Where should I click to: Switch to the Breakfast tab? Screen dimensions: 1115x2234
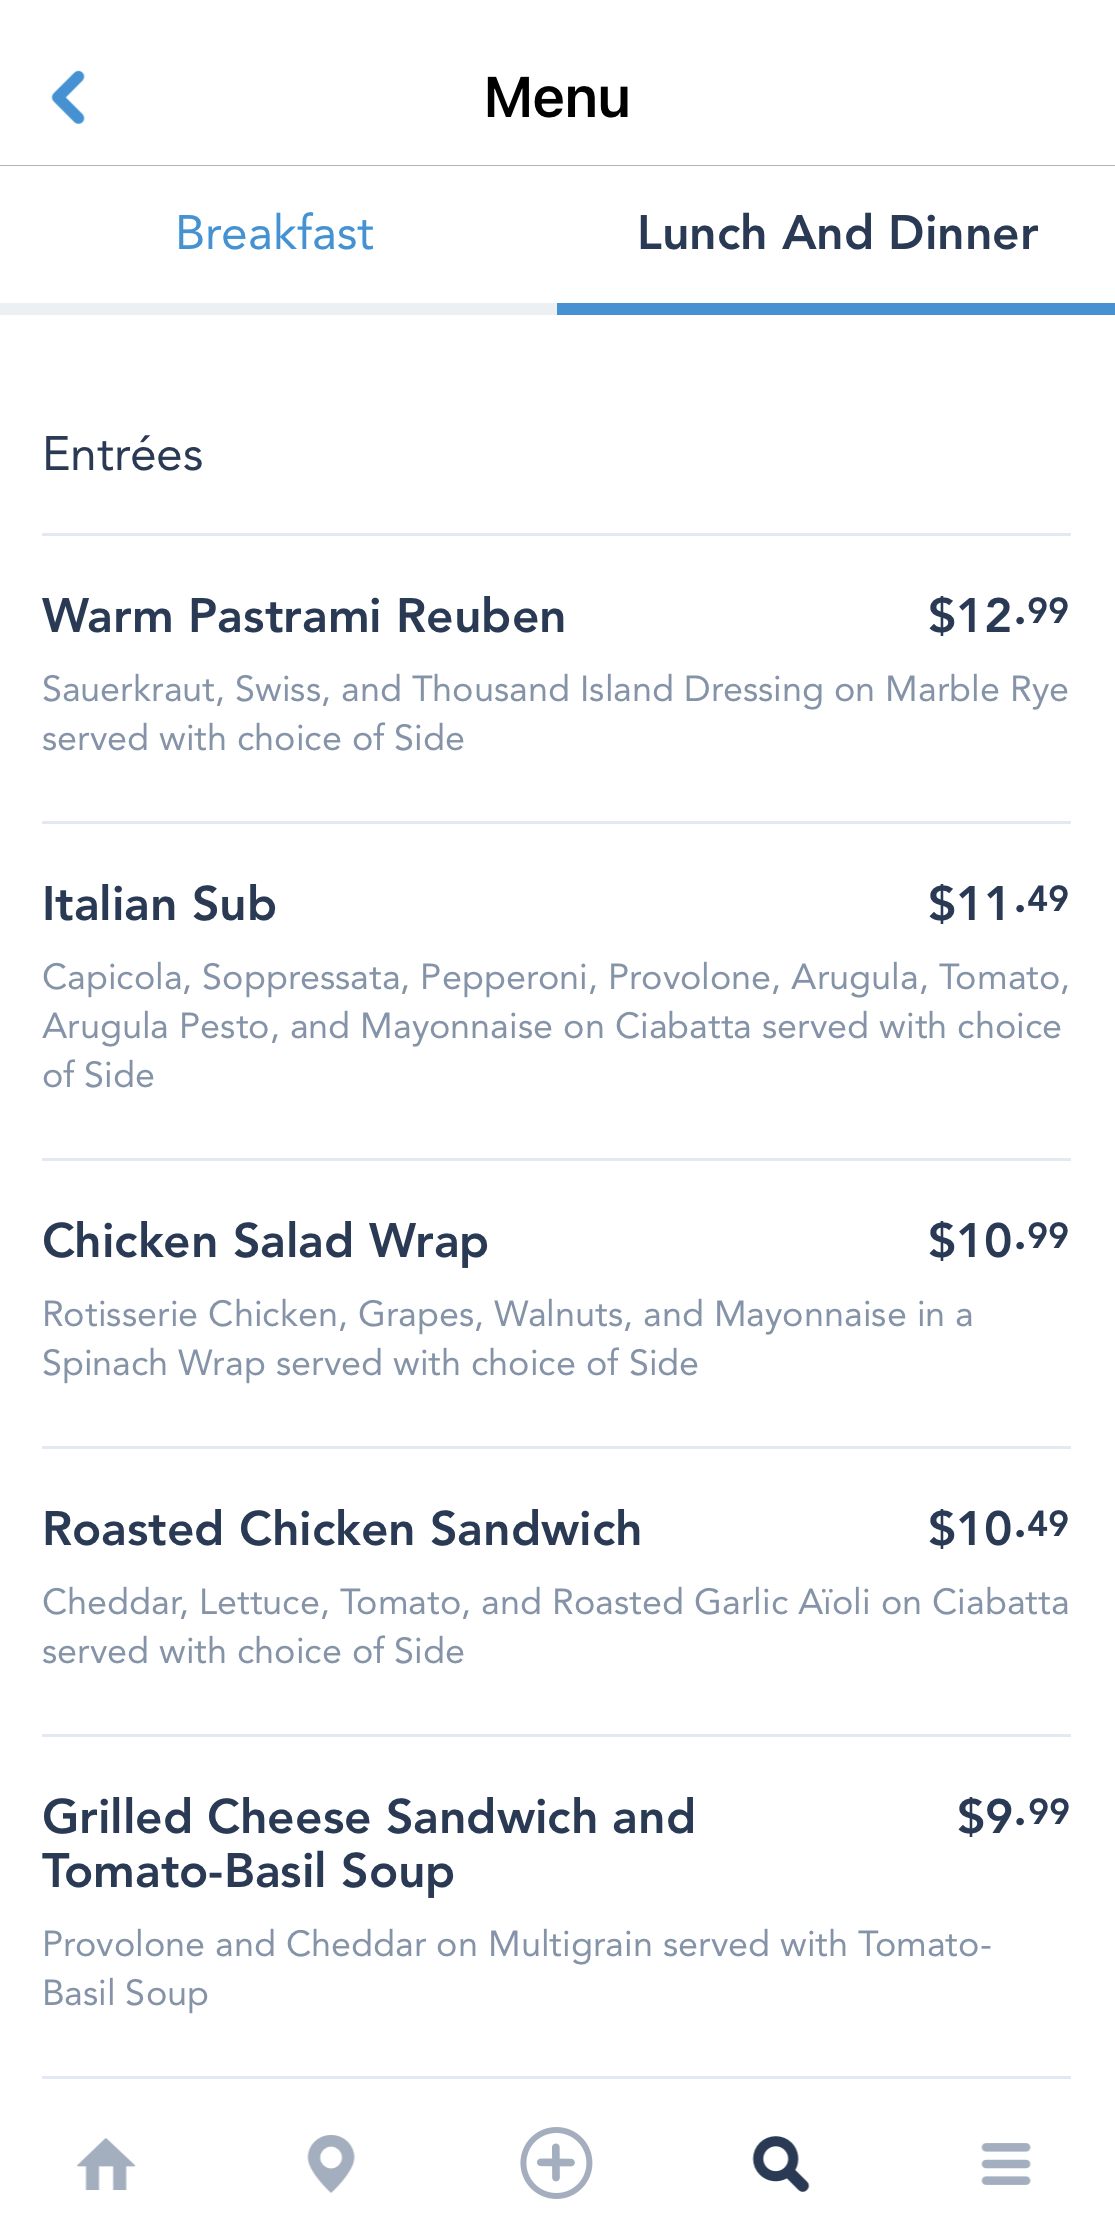tap(275, 234)
